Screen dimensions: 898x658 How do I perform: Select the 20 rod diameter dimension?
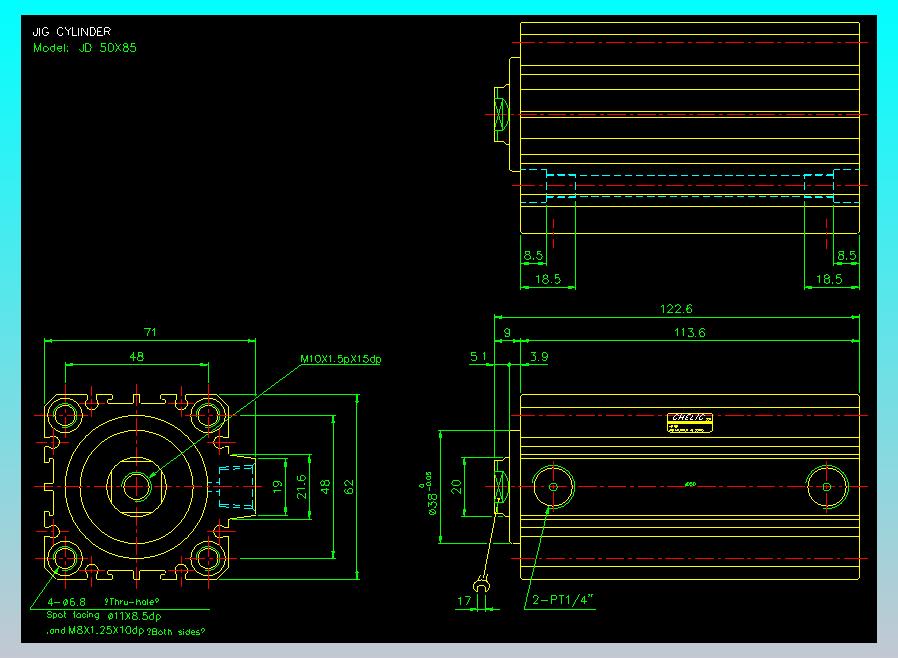[456, 487]
